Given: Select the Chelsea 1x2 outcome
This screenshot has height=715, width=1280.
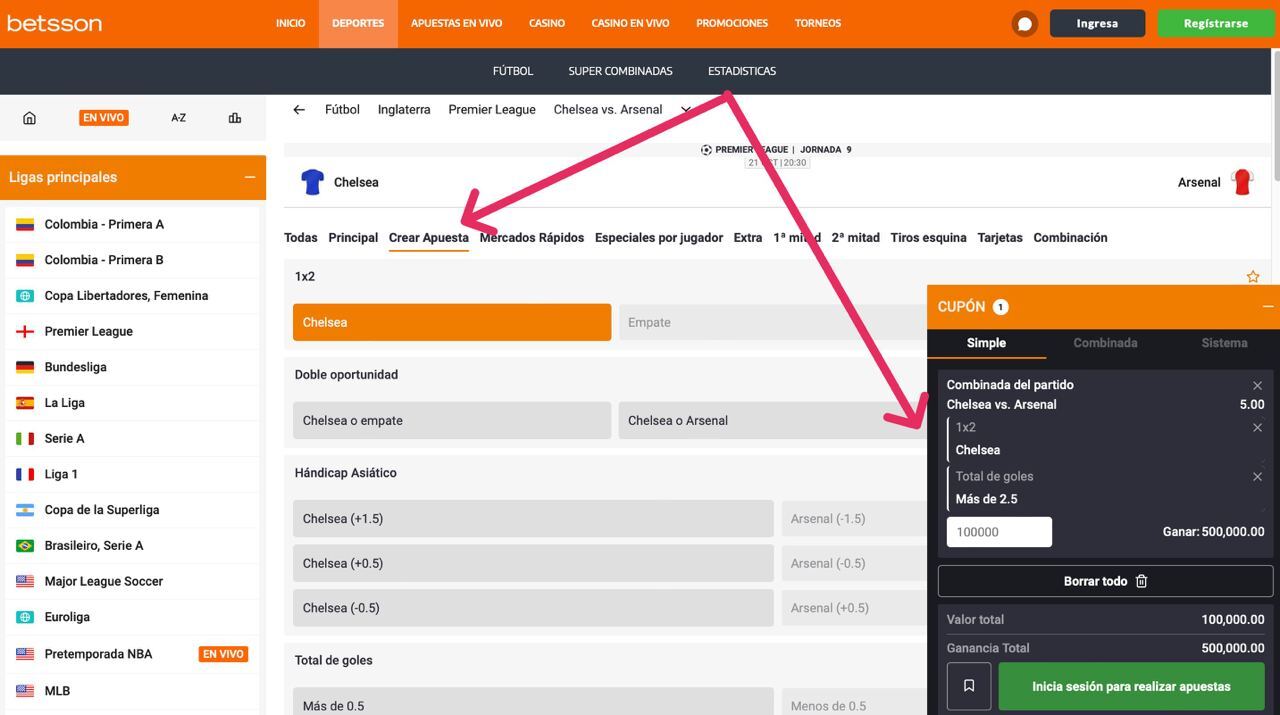Looking at the screenshot, I should [x=452, y=322].
